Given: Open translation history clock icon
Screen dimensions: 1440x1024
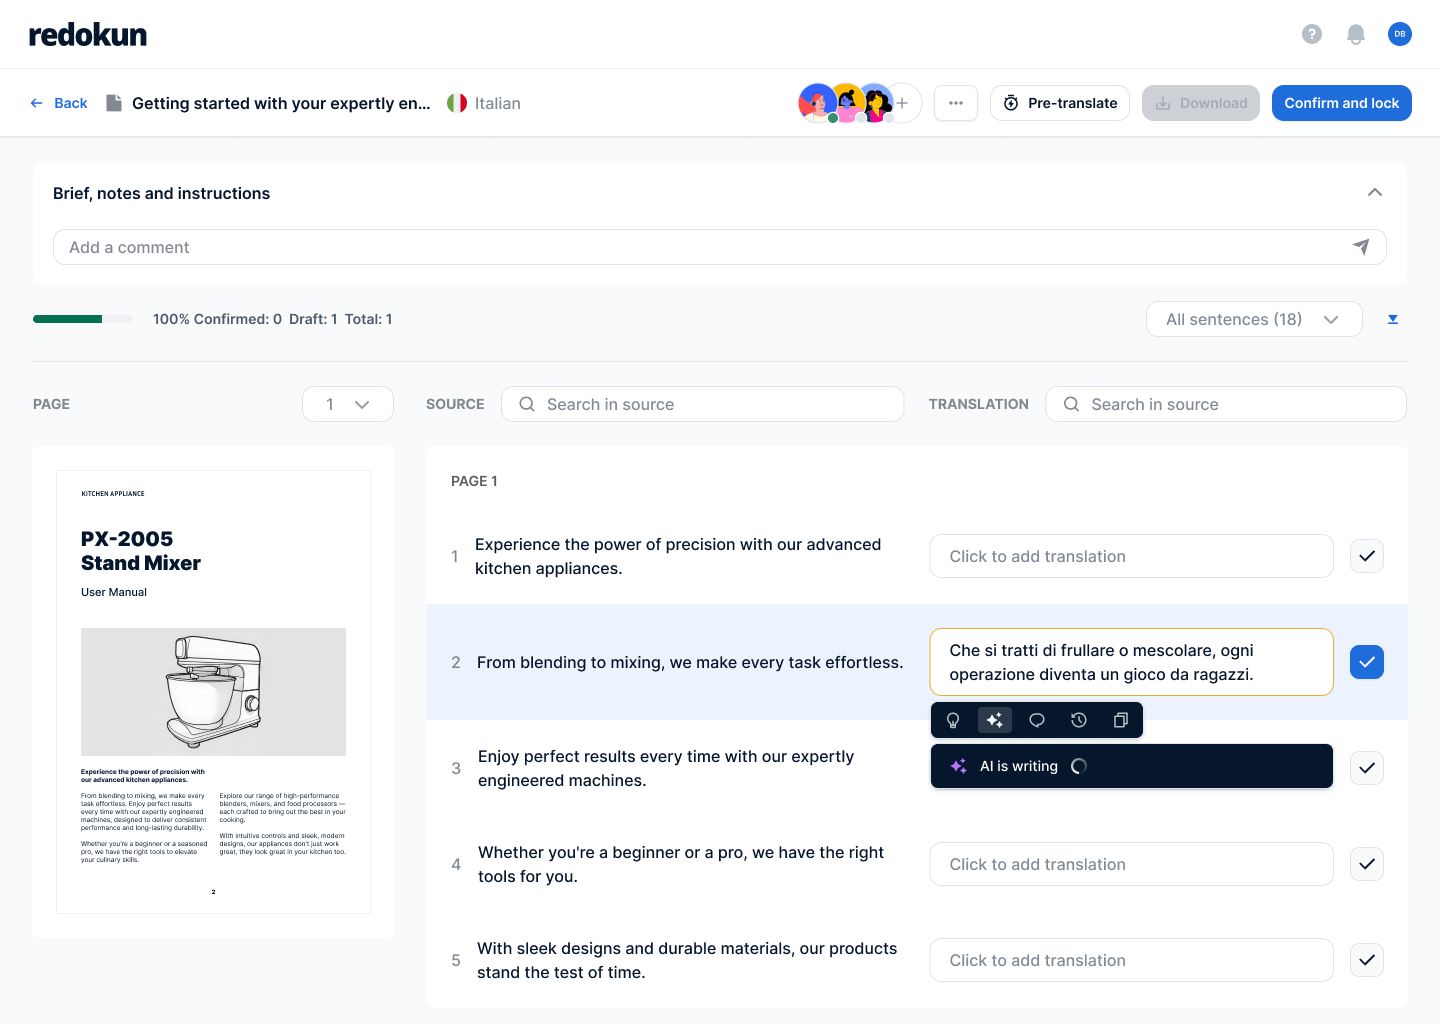Looking at the screenshot, I should coord(1079,720).
